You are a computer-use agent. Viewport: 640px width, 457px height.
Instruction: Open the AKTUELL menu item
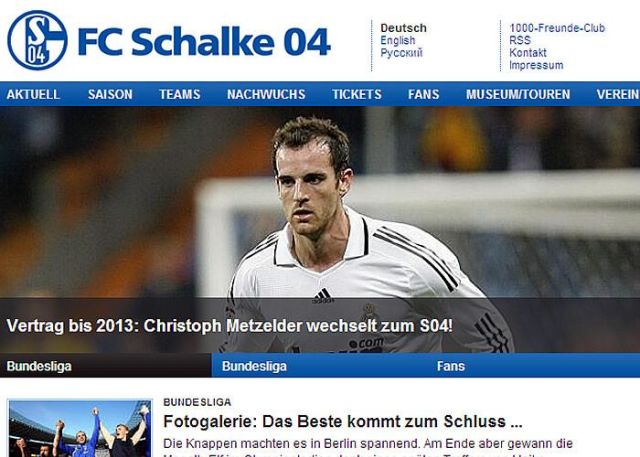(x=33, y=94)
